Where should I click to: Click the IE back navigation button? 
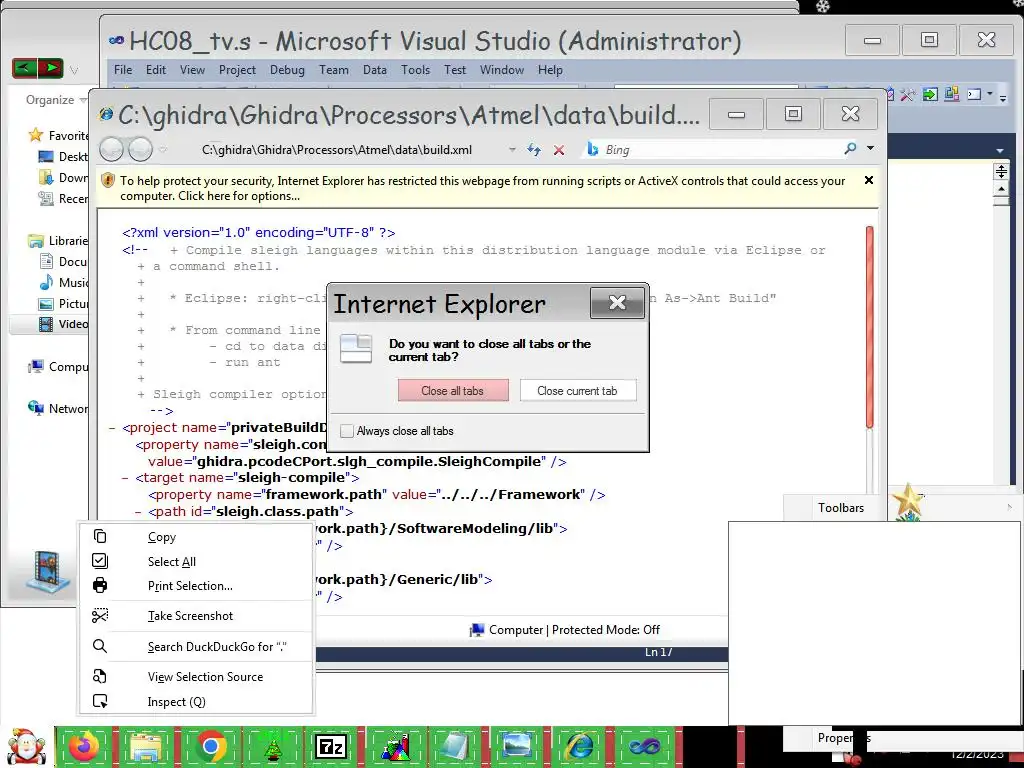pos(112,150)
